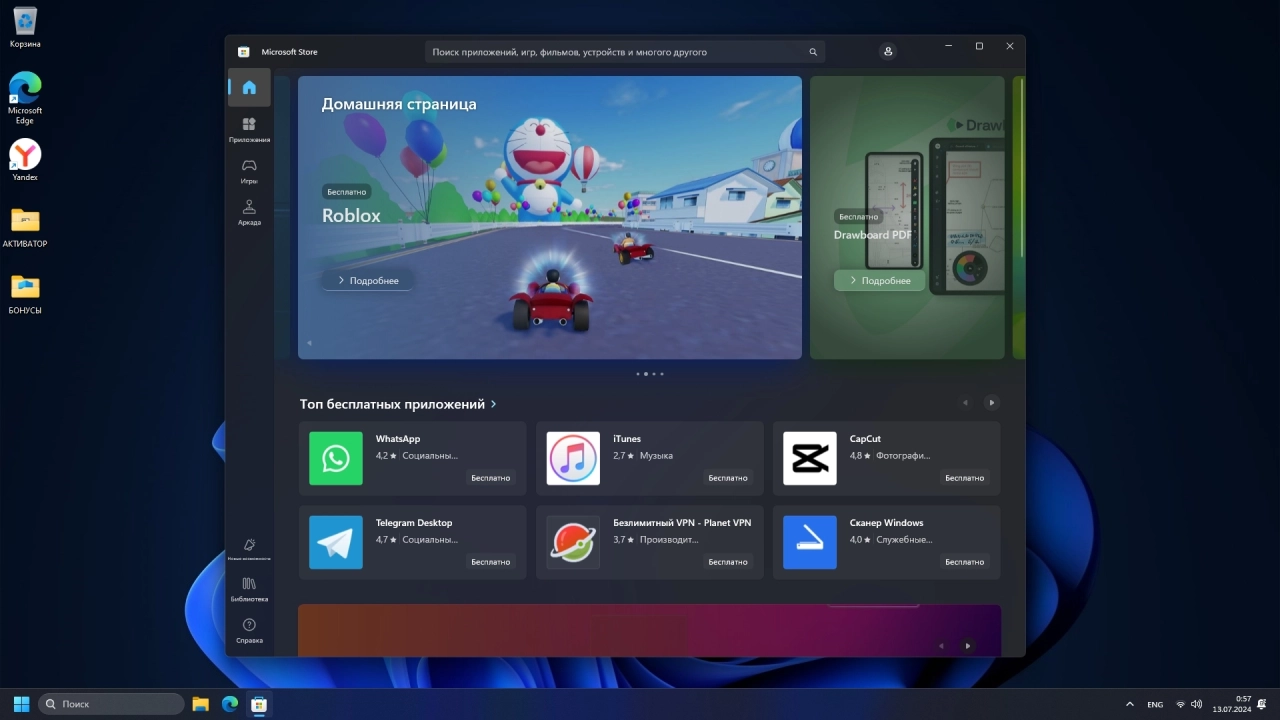Image resolution: width=1280 pixels, height=720 pixels.
Task: Click Бесплатно button for Telegram Desktop
Action: click(490, 562)
